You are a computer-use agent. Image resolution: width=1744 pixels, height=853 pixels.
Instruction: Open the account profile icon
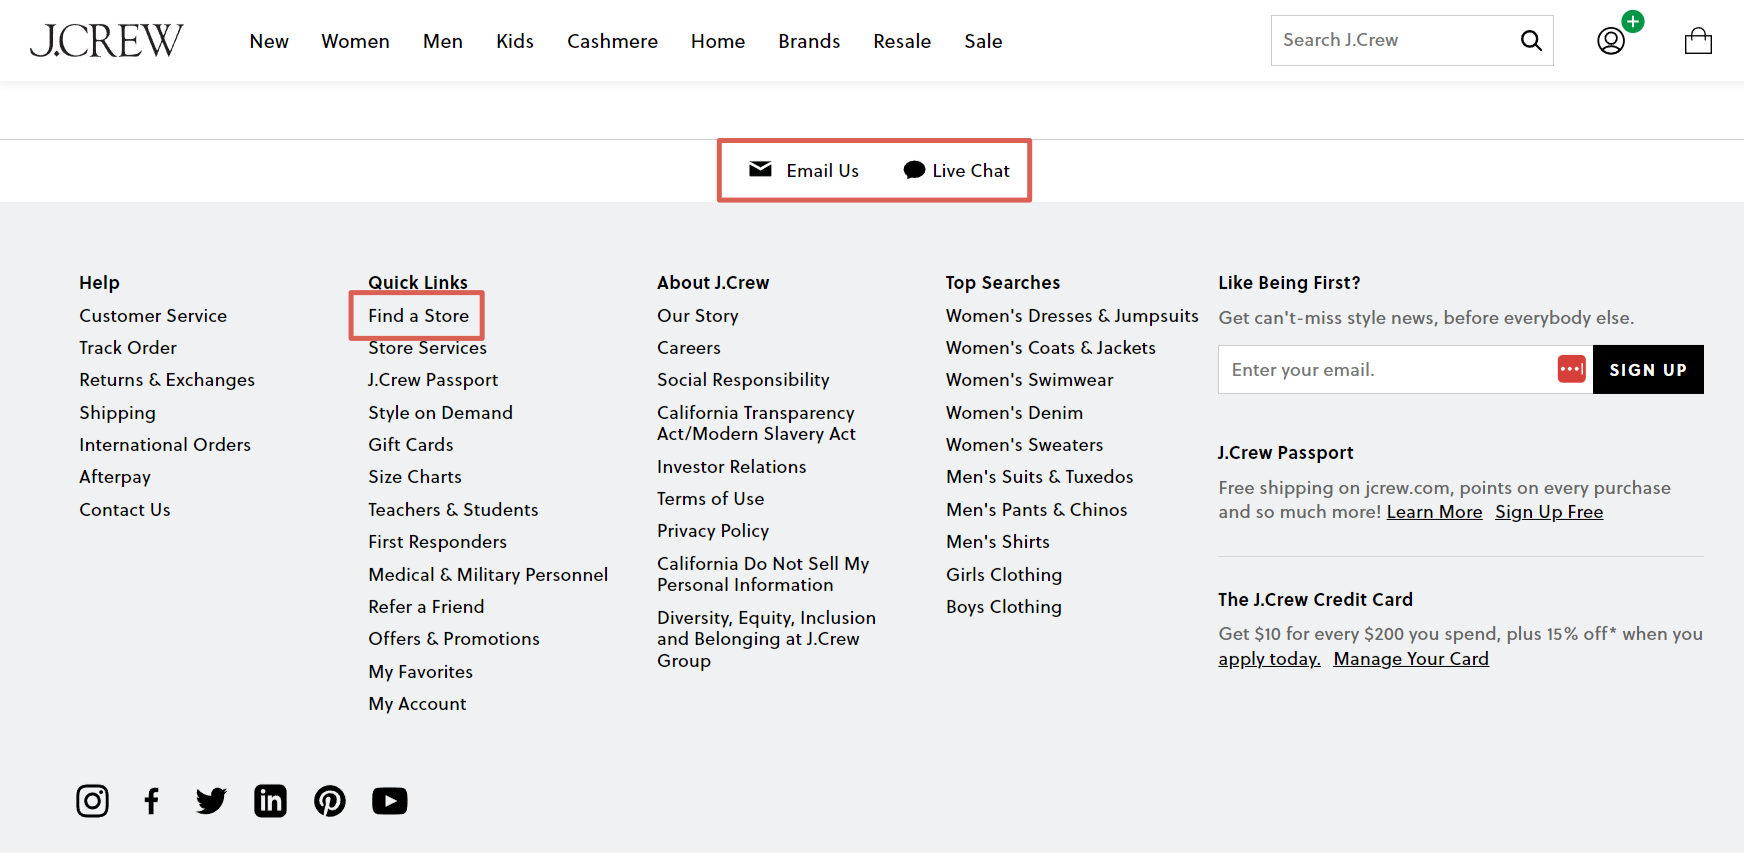pyautogui.click(x=1610, y=41)
